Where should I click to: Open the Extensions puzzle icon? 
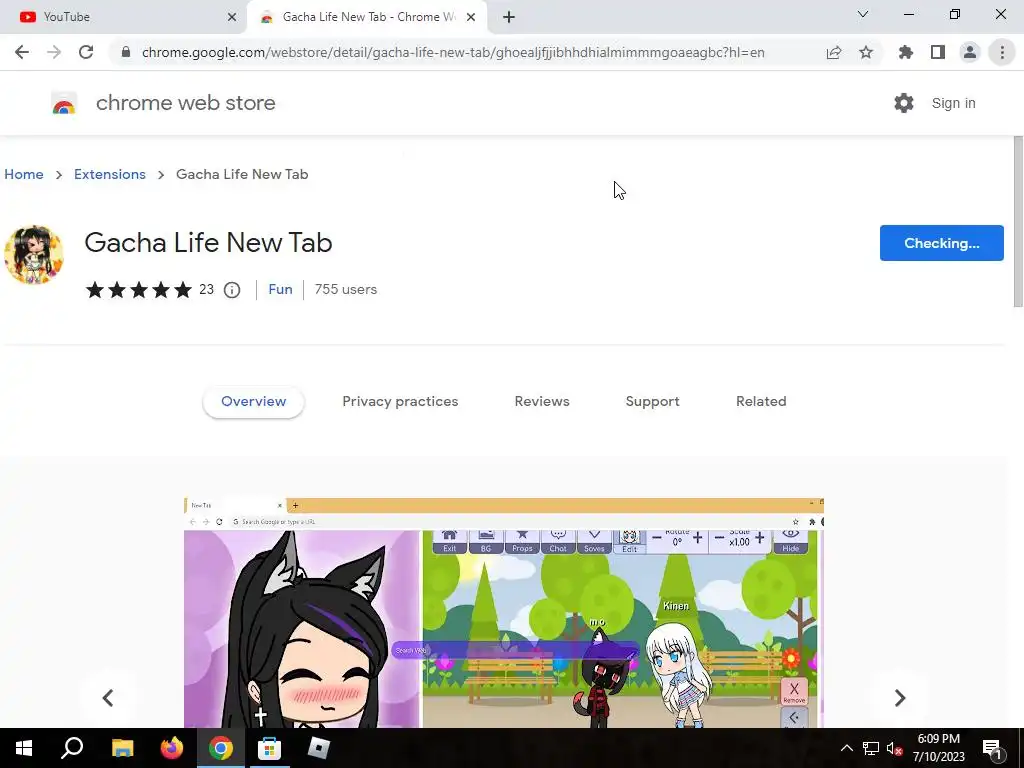[905, 52]
